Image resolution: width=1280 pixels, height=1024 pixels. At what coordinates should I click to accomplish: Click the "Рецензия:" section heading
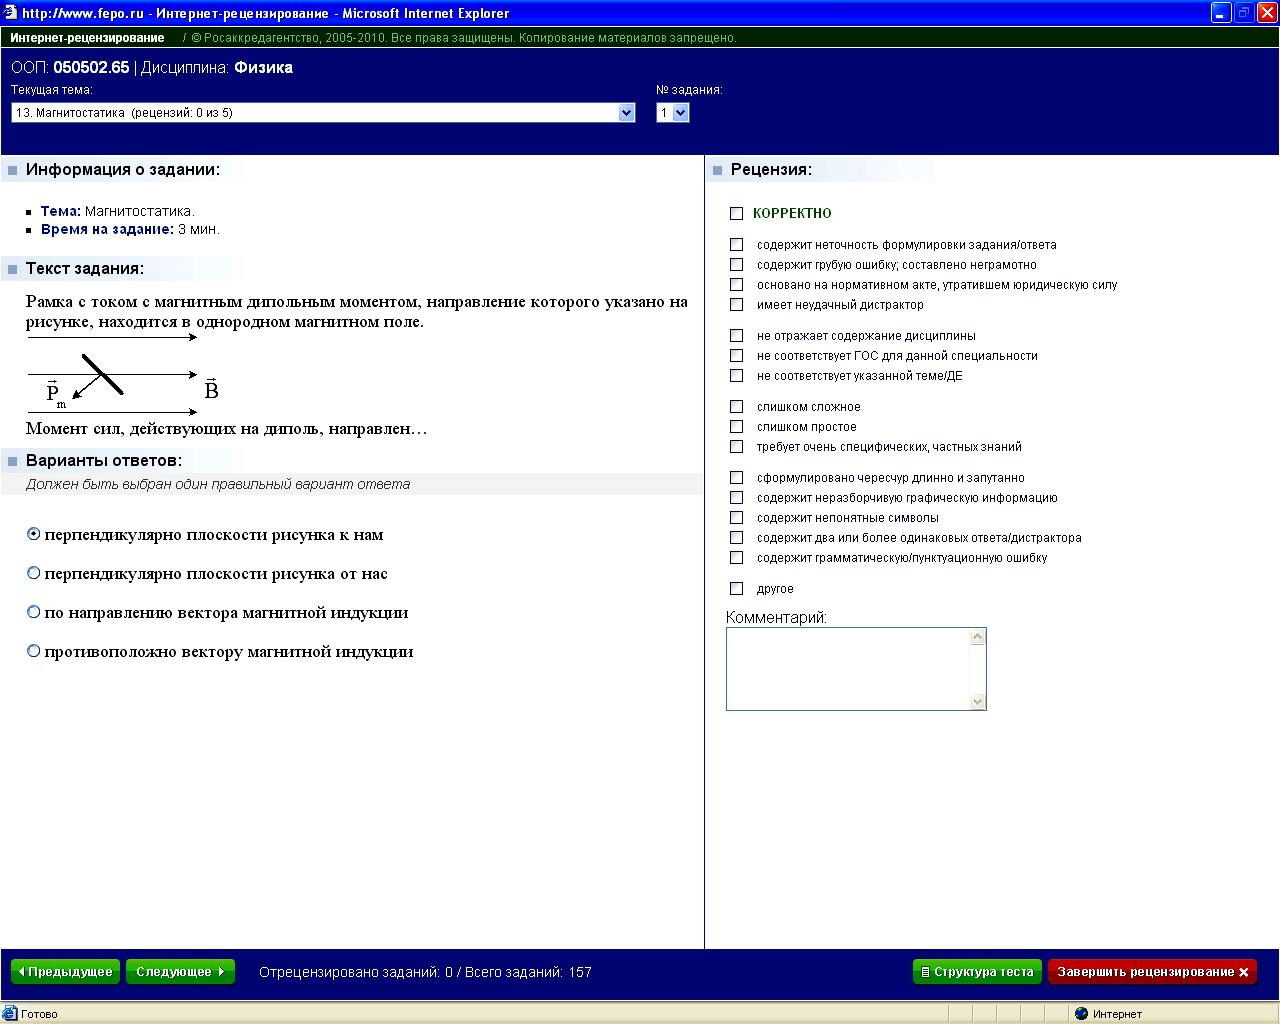pyautogui.click(x=771, y=170)
